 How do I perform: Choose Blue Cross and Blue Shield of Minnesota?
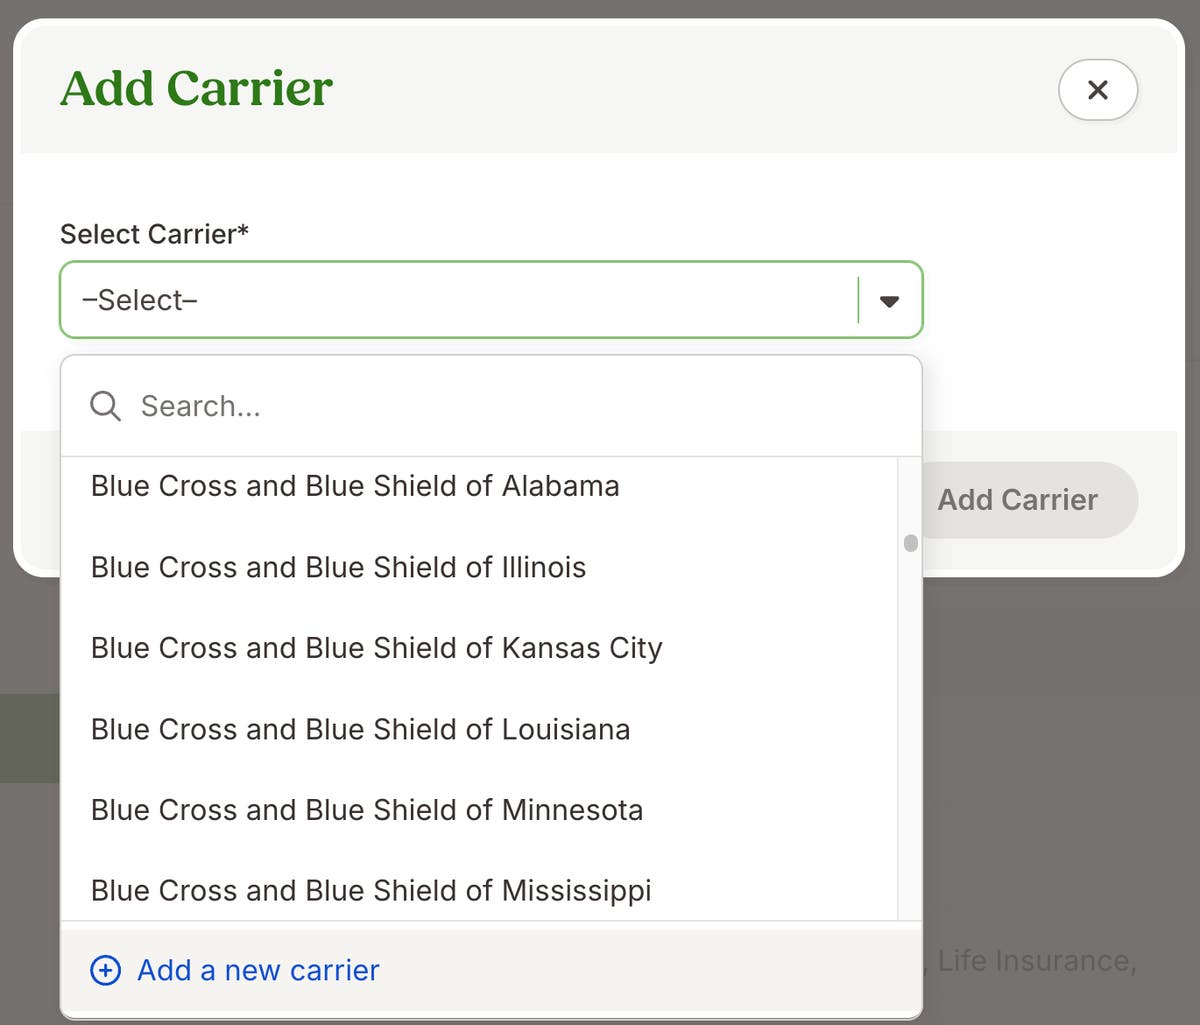click(367, 810)
